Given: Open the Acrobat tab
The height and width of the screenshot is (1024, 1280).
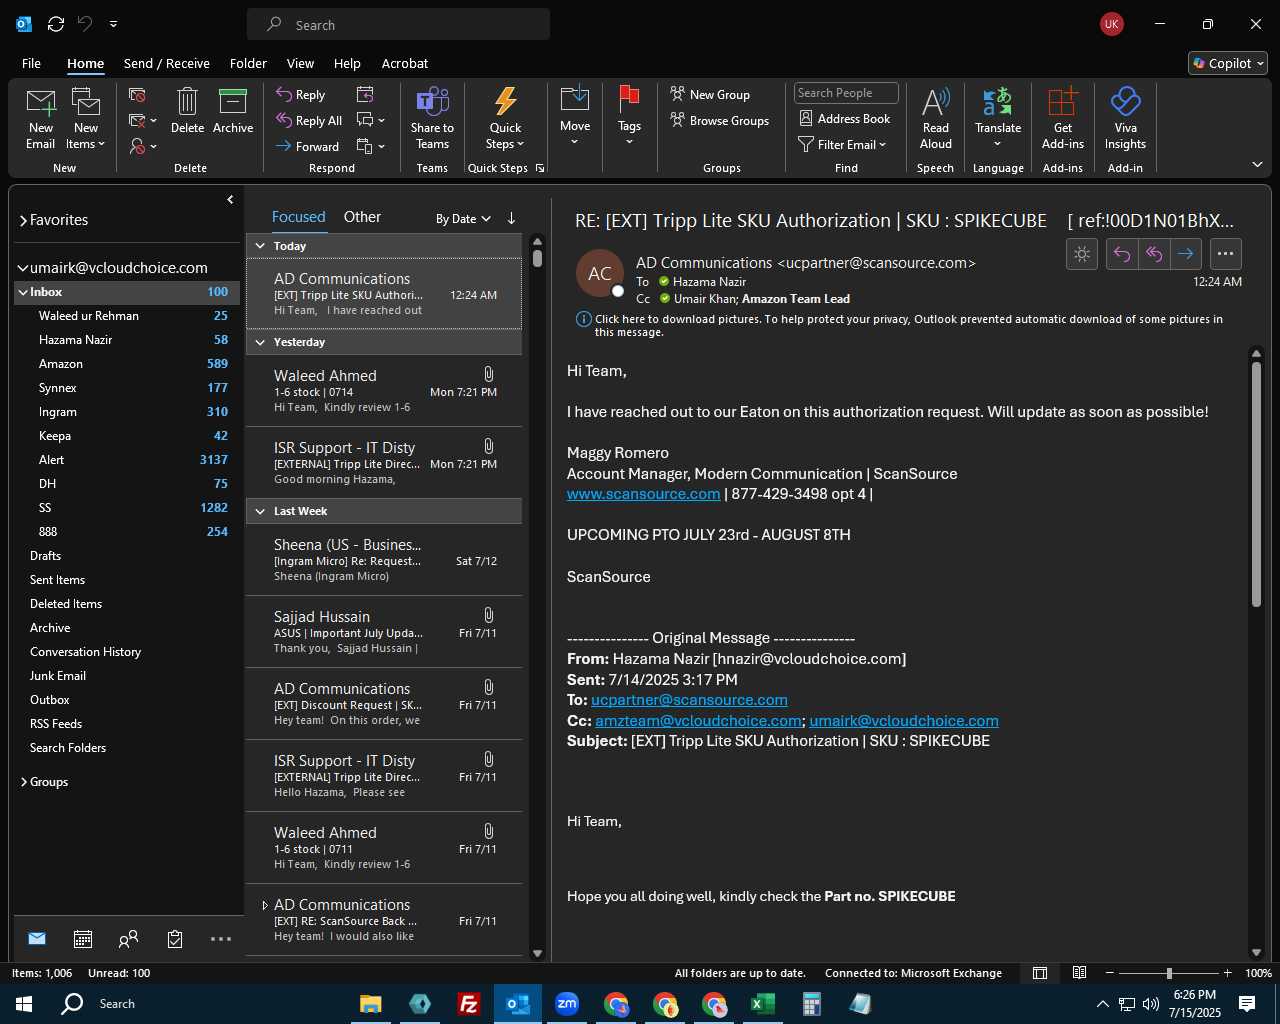Looking at the screenshot, I should coord(405,63).
